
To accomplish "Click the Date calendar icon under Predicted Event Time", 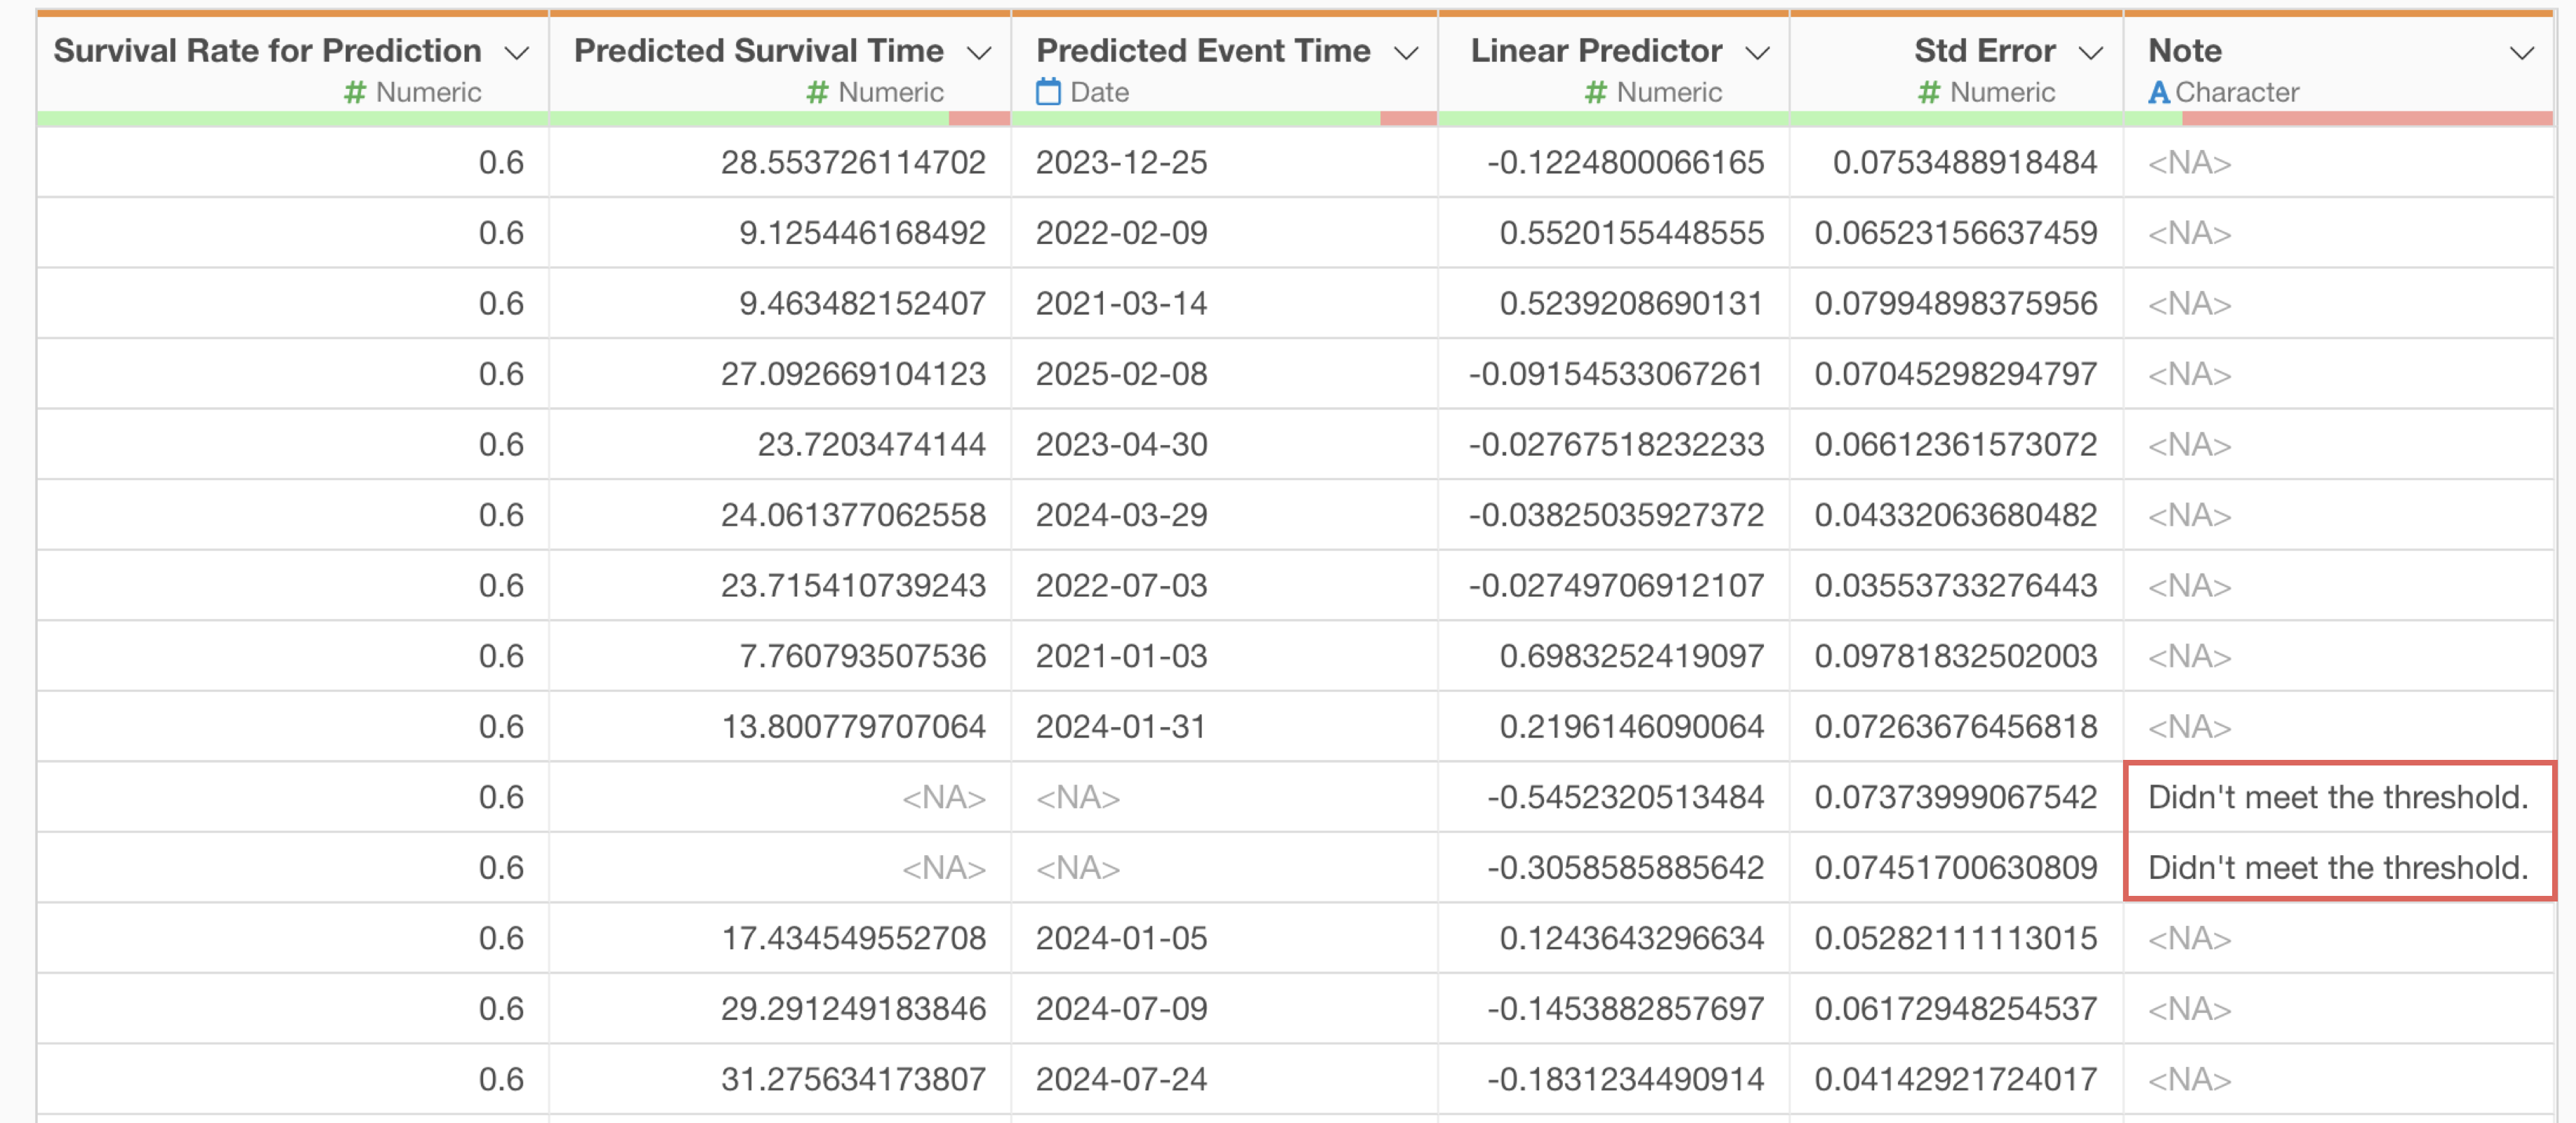I will tap(1047, 92).
